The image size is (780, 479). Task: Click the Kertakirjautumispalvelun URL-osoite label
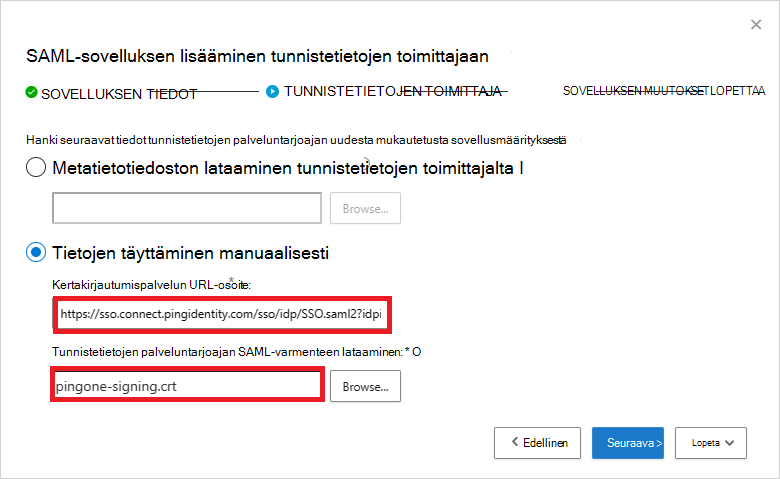pos(151,285)
